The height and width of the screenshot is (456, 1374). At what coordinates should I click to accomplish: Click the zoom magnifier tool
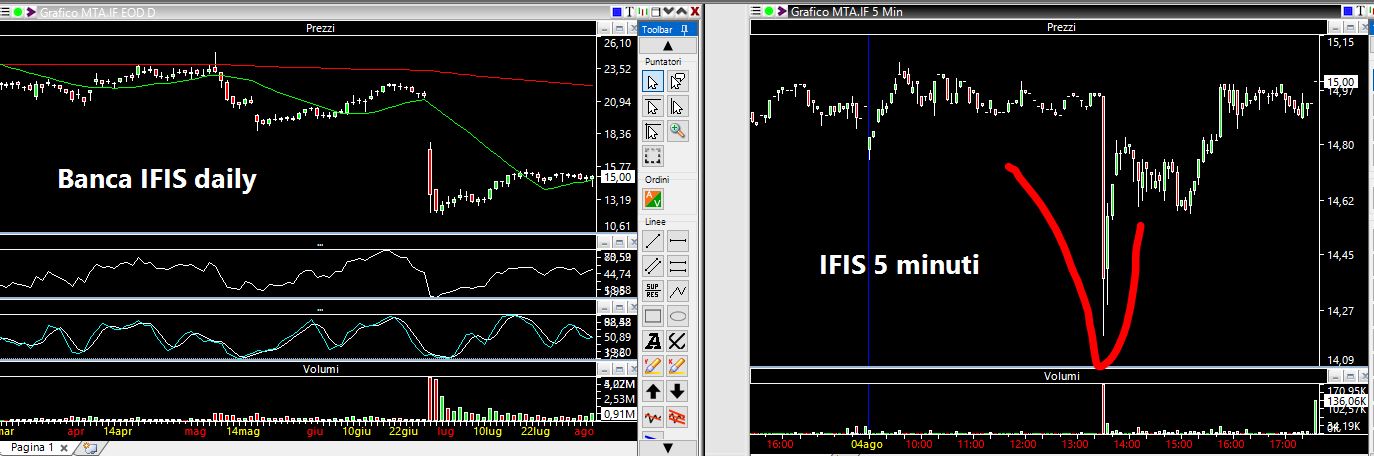point(677,131)
